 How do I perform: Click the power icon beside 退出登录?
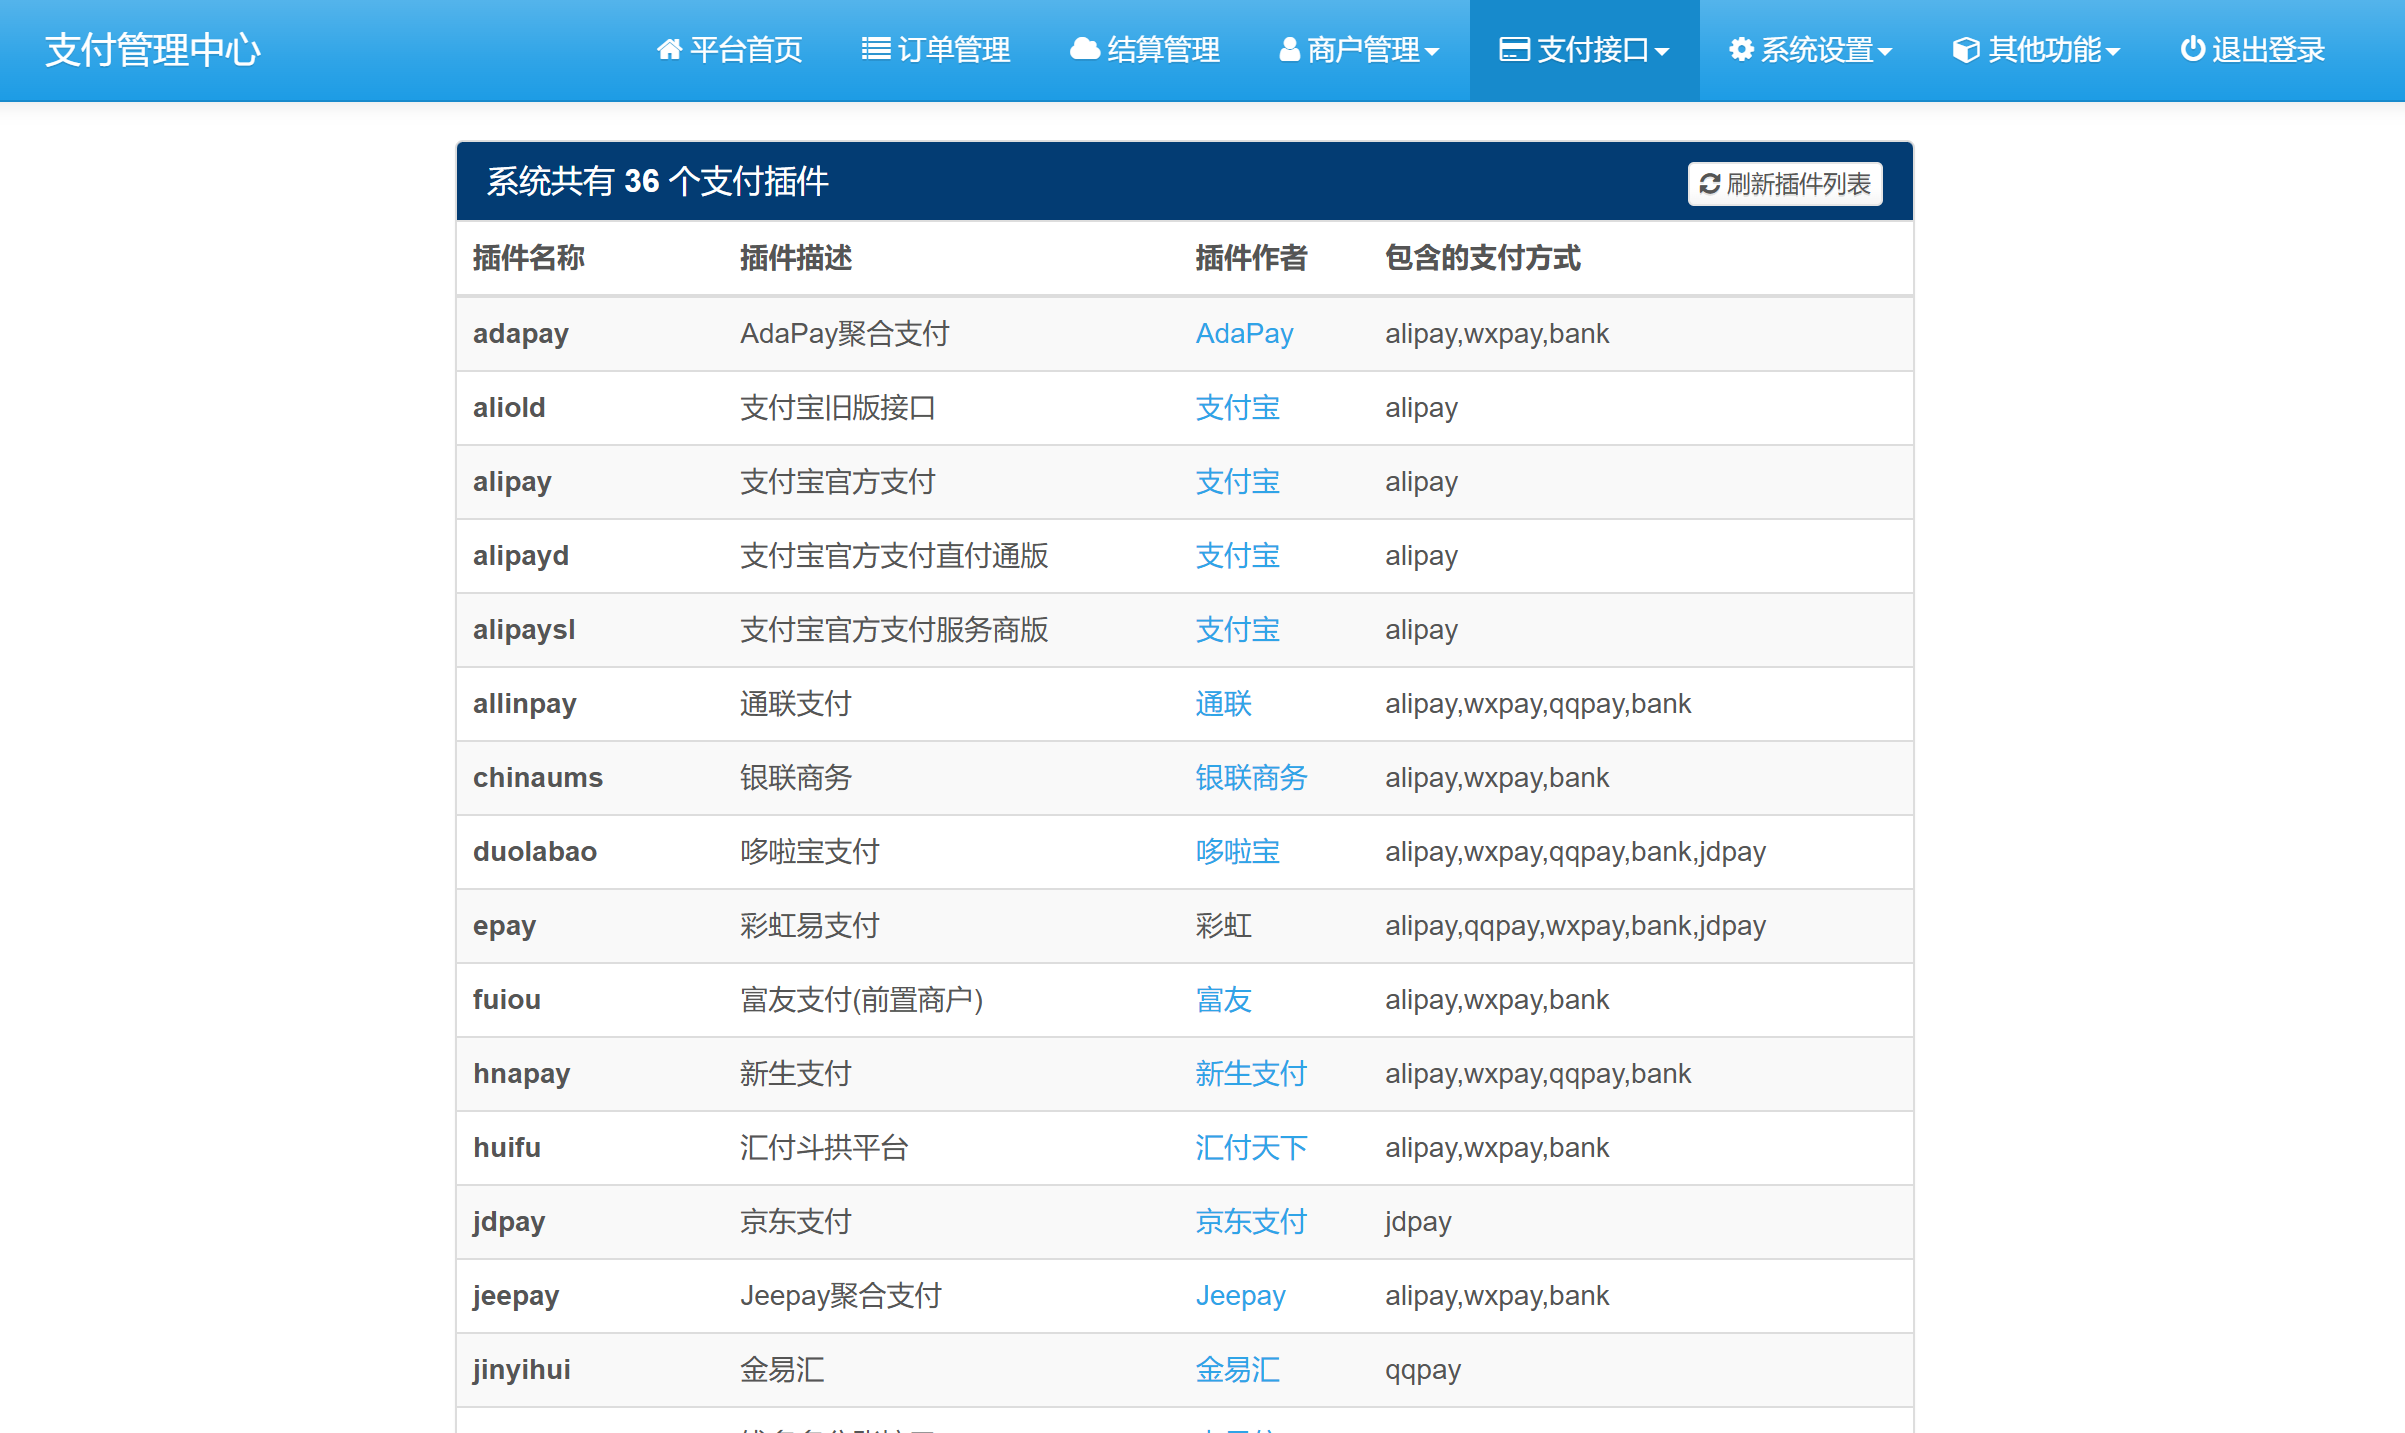pos(2192,49)
